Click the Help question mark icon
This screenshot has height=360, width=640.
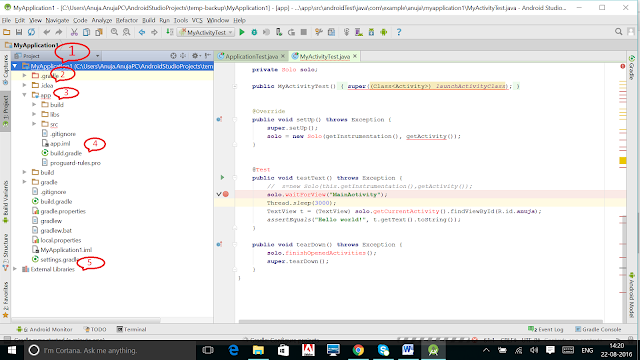[399, 32]
